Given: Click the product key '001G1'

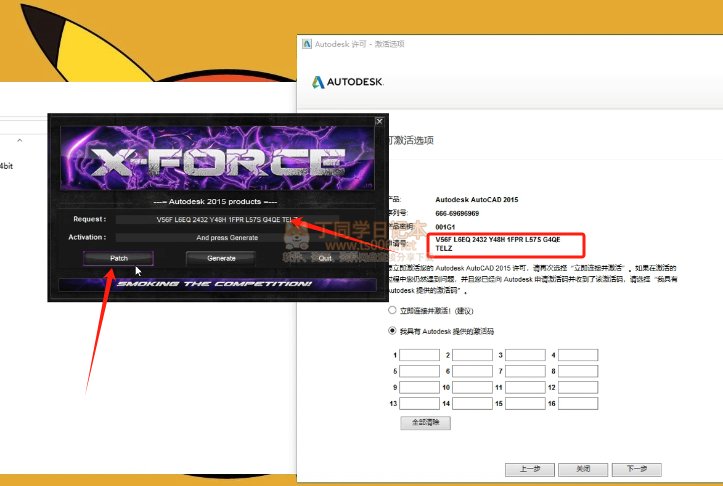Looking at the screenshot, I should click(x=445, y=227).
